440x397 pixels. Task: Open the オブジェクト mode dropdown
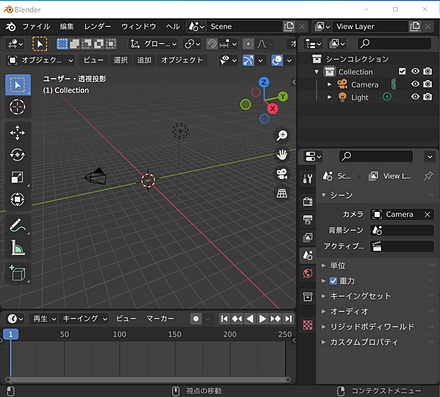[x=40, y=60]
